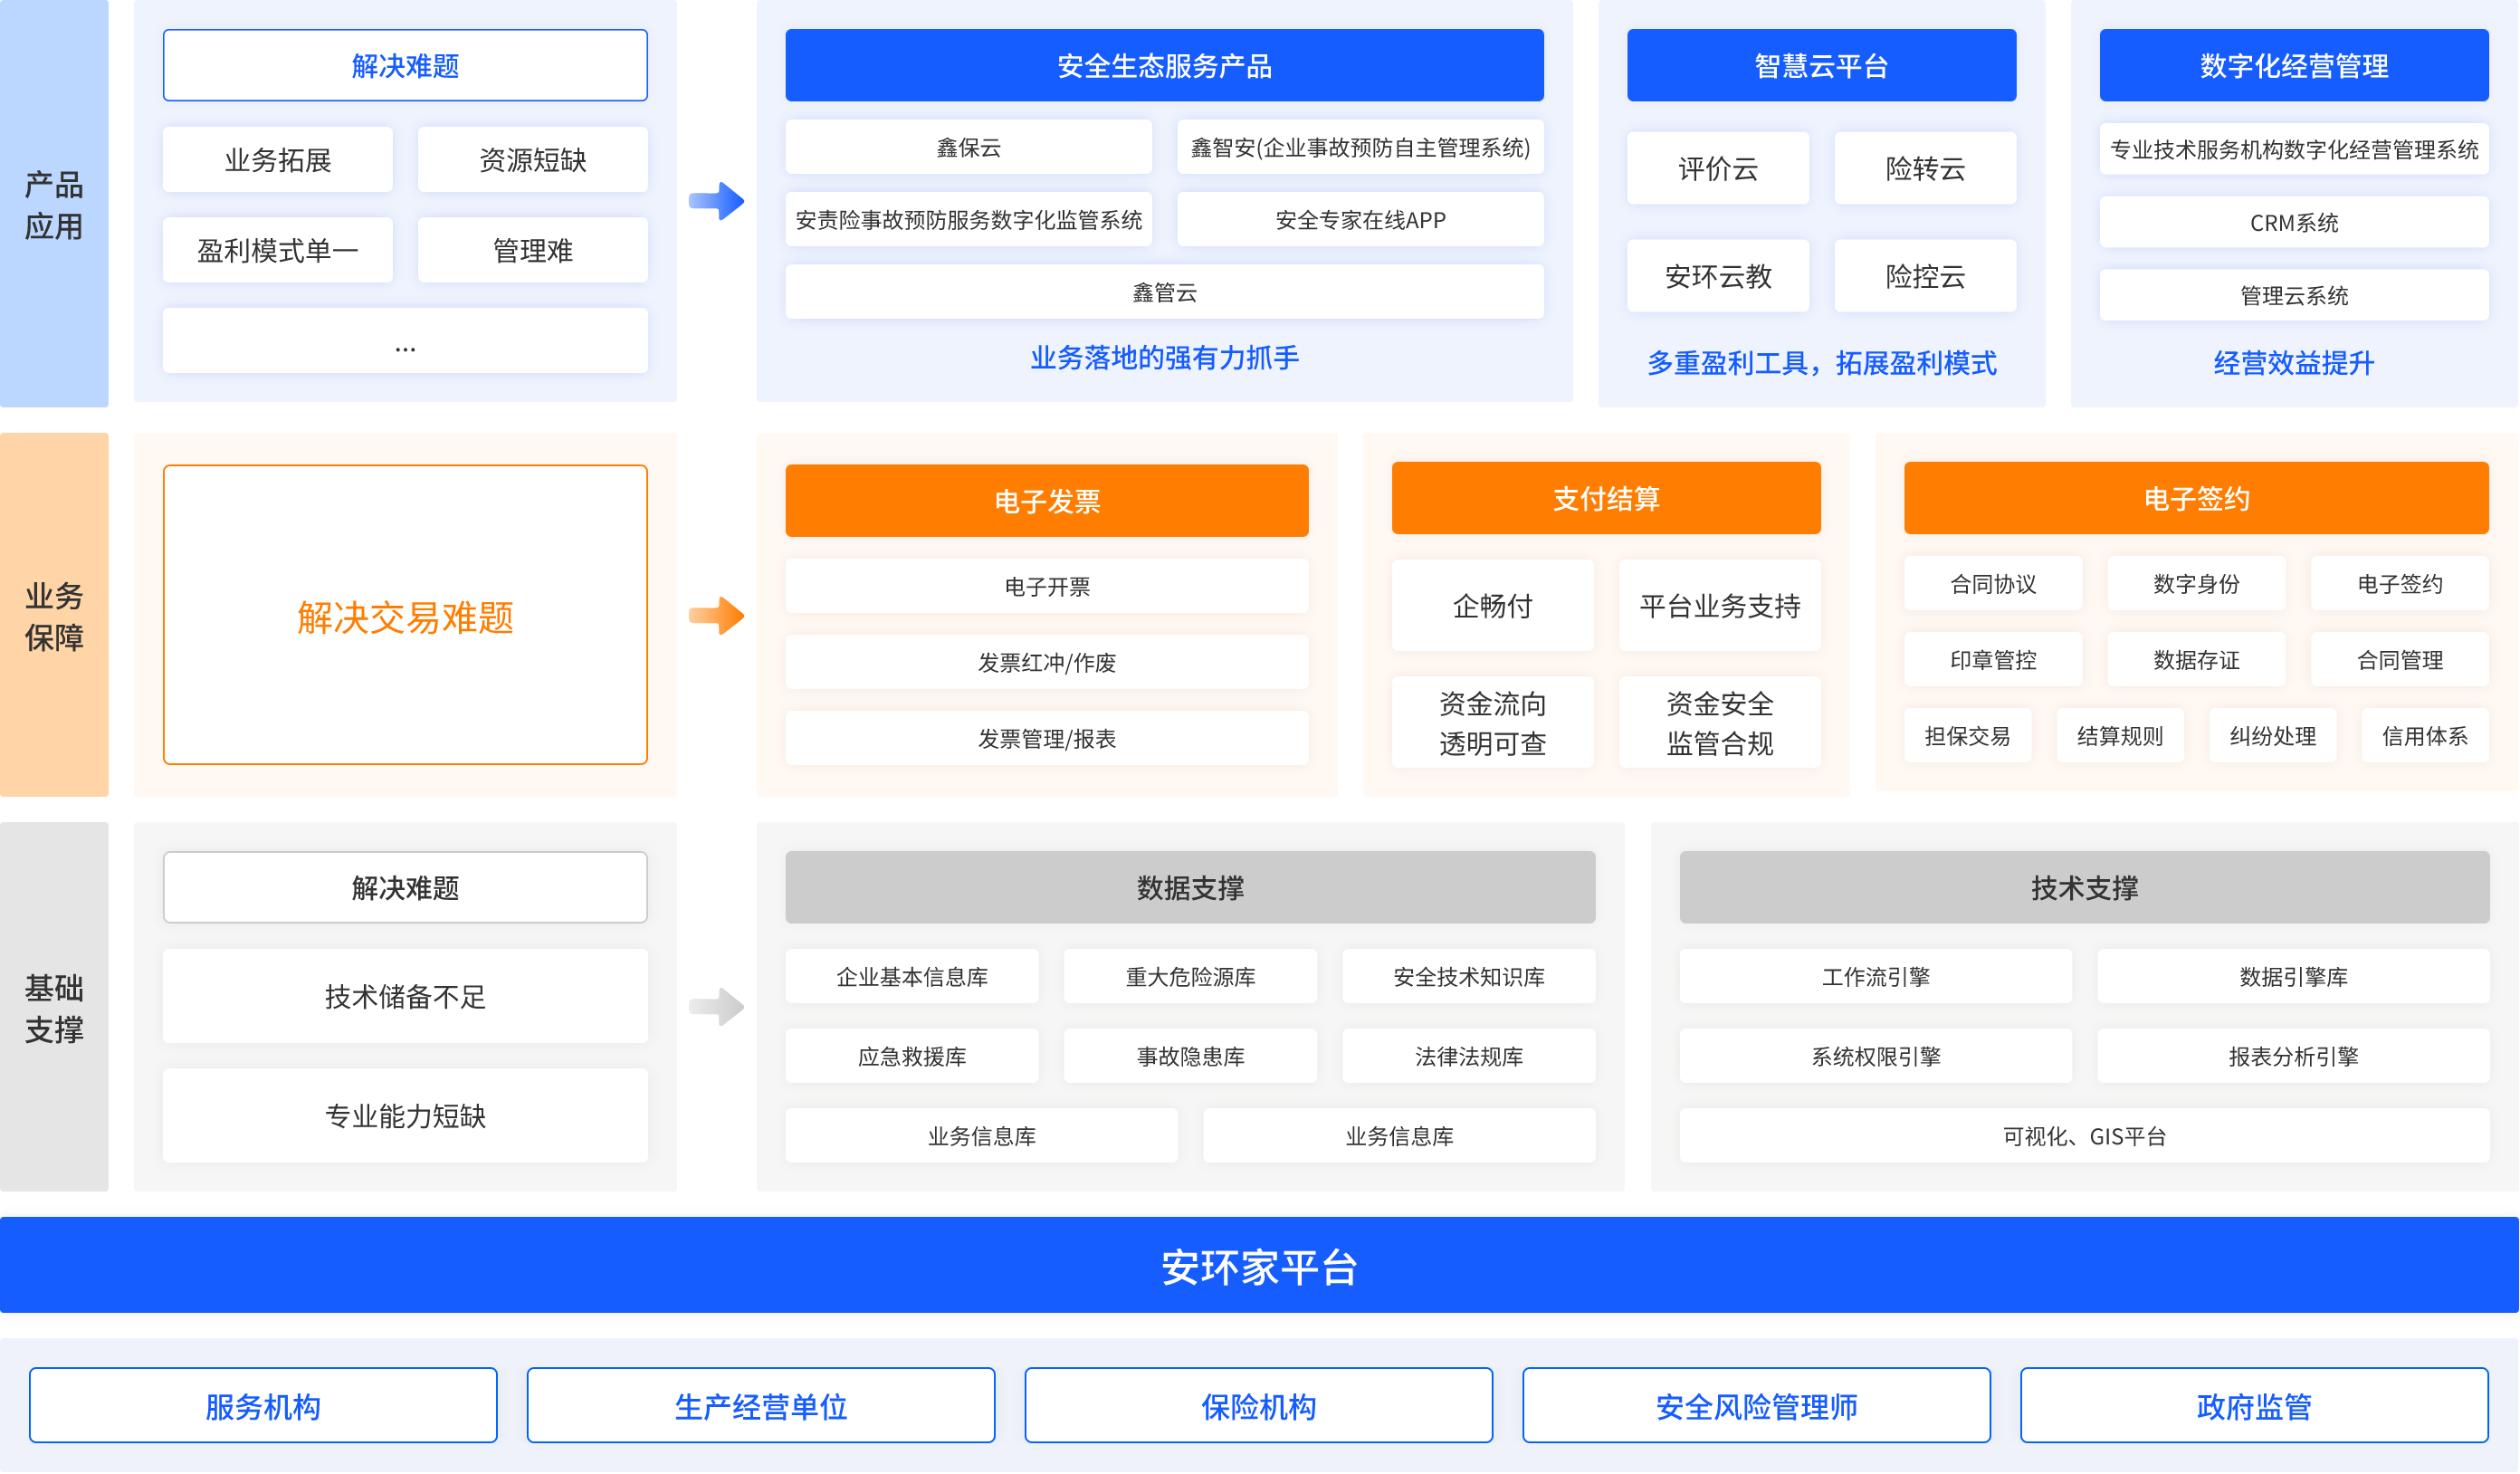Click the 资金流向透明可查 tile
Image resolution: width=2520 pixels, height=1474 pixels.
(1492, 722)
